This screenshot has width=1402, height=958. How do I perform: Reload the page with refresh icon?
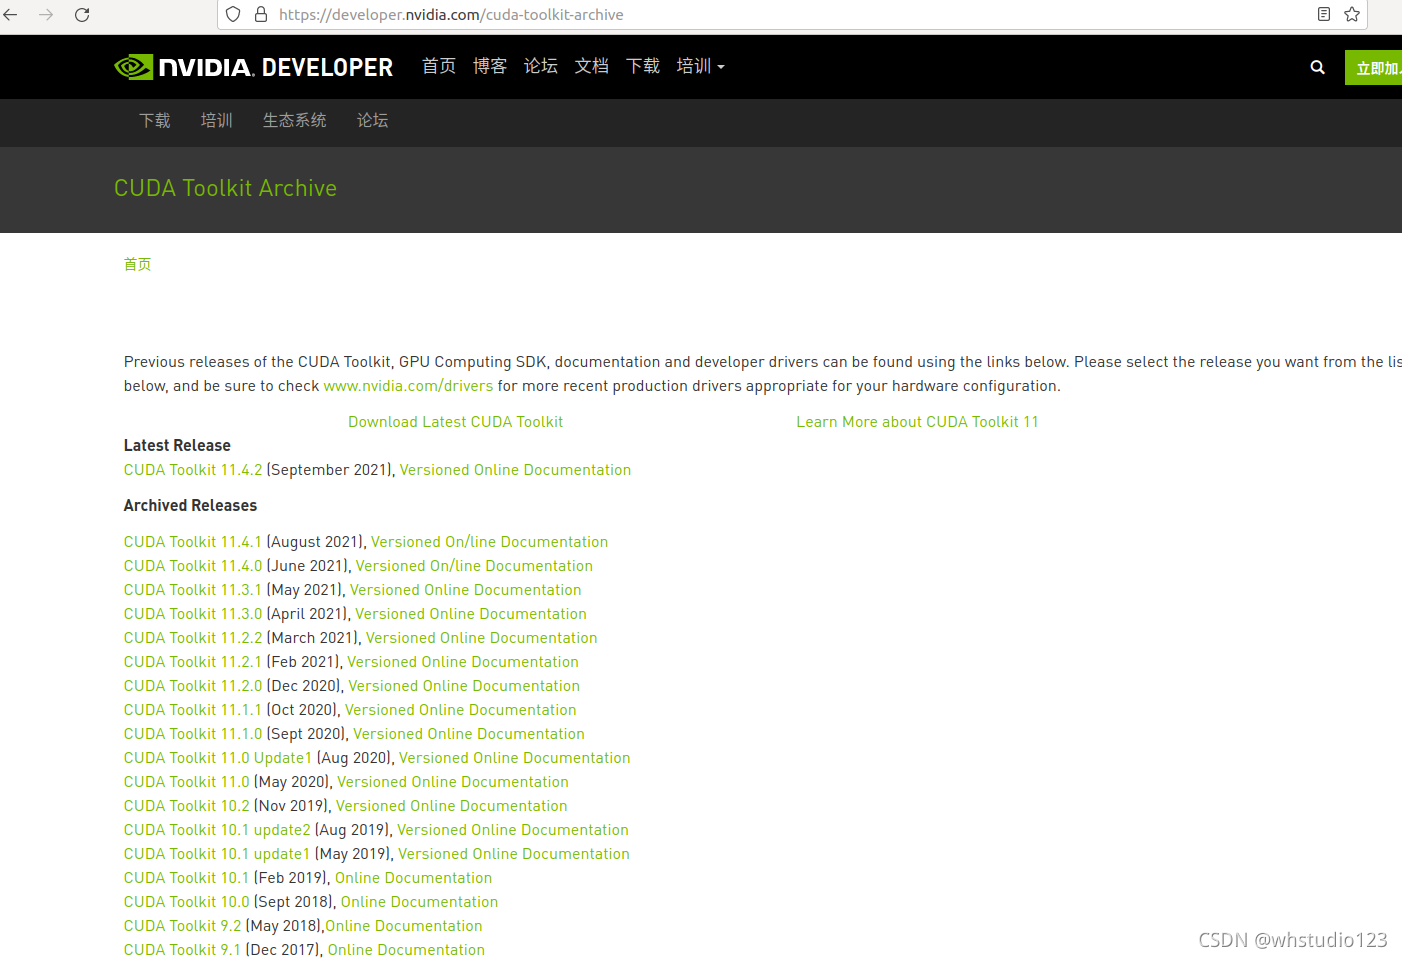point(82,15)
